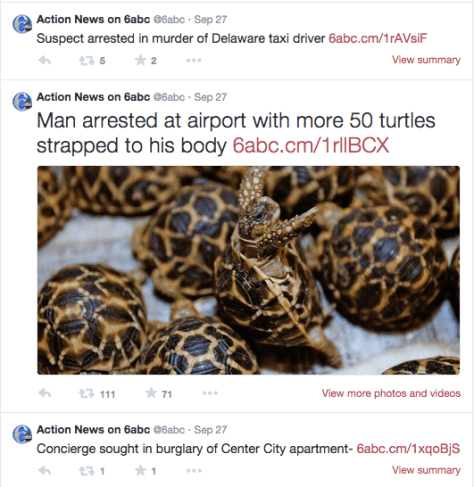Open the 6abc.cm/1rAVsiF link
The image size is (474, 487).
coord(378,38)
